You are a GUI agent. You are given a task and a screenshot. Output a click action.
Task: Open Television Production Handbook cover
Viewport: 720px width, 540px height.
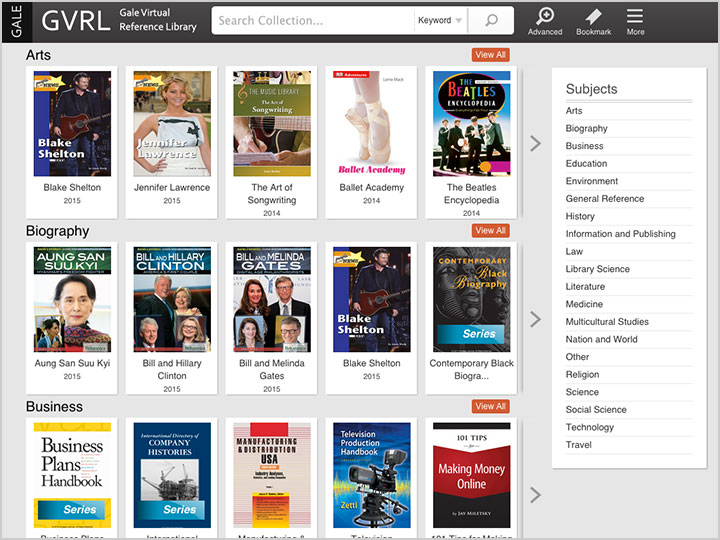[371, 475]
